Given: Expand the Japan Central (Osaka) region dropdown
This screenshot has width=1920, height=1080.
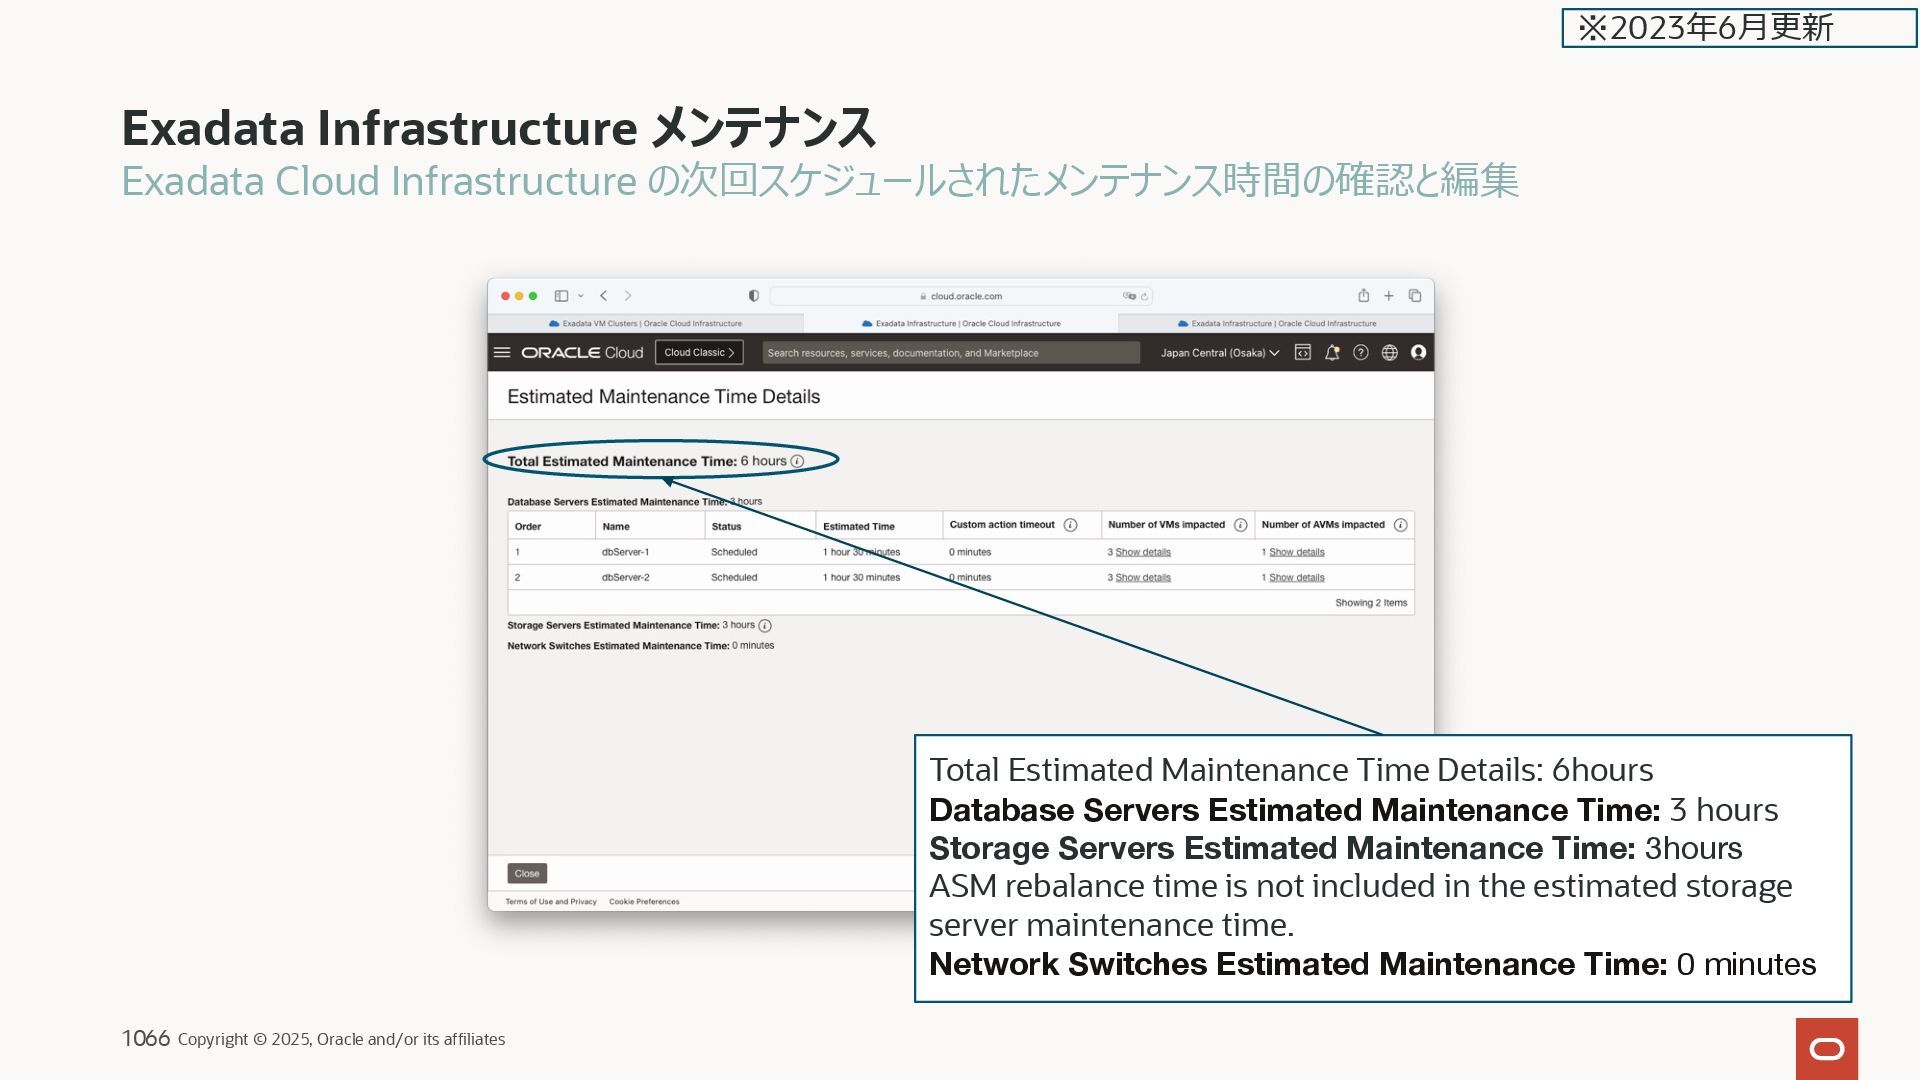Looking at the screenshot, I should pyautogui.click(x=1220, y=353).
